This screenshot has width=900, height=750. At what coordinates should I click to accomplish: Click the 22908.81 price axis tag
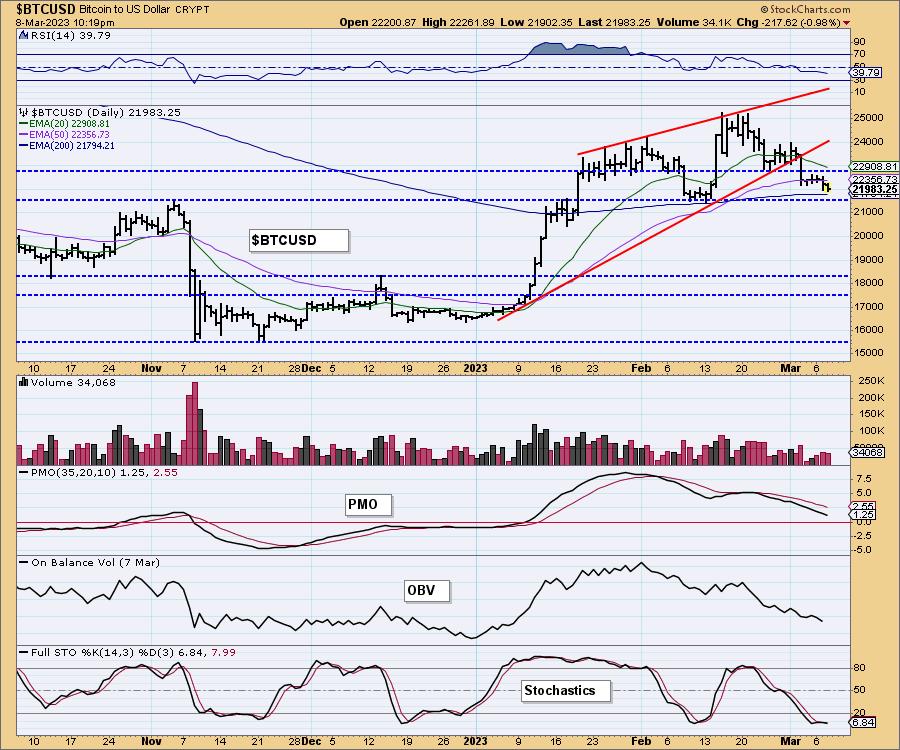tap(874, 167)
